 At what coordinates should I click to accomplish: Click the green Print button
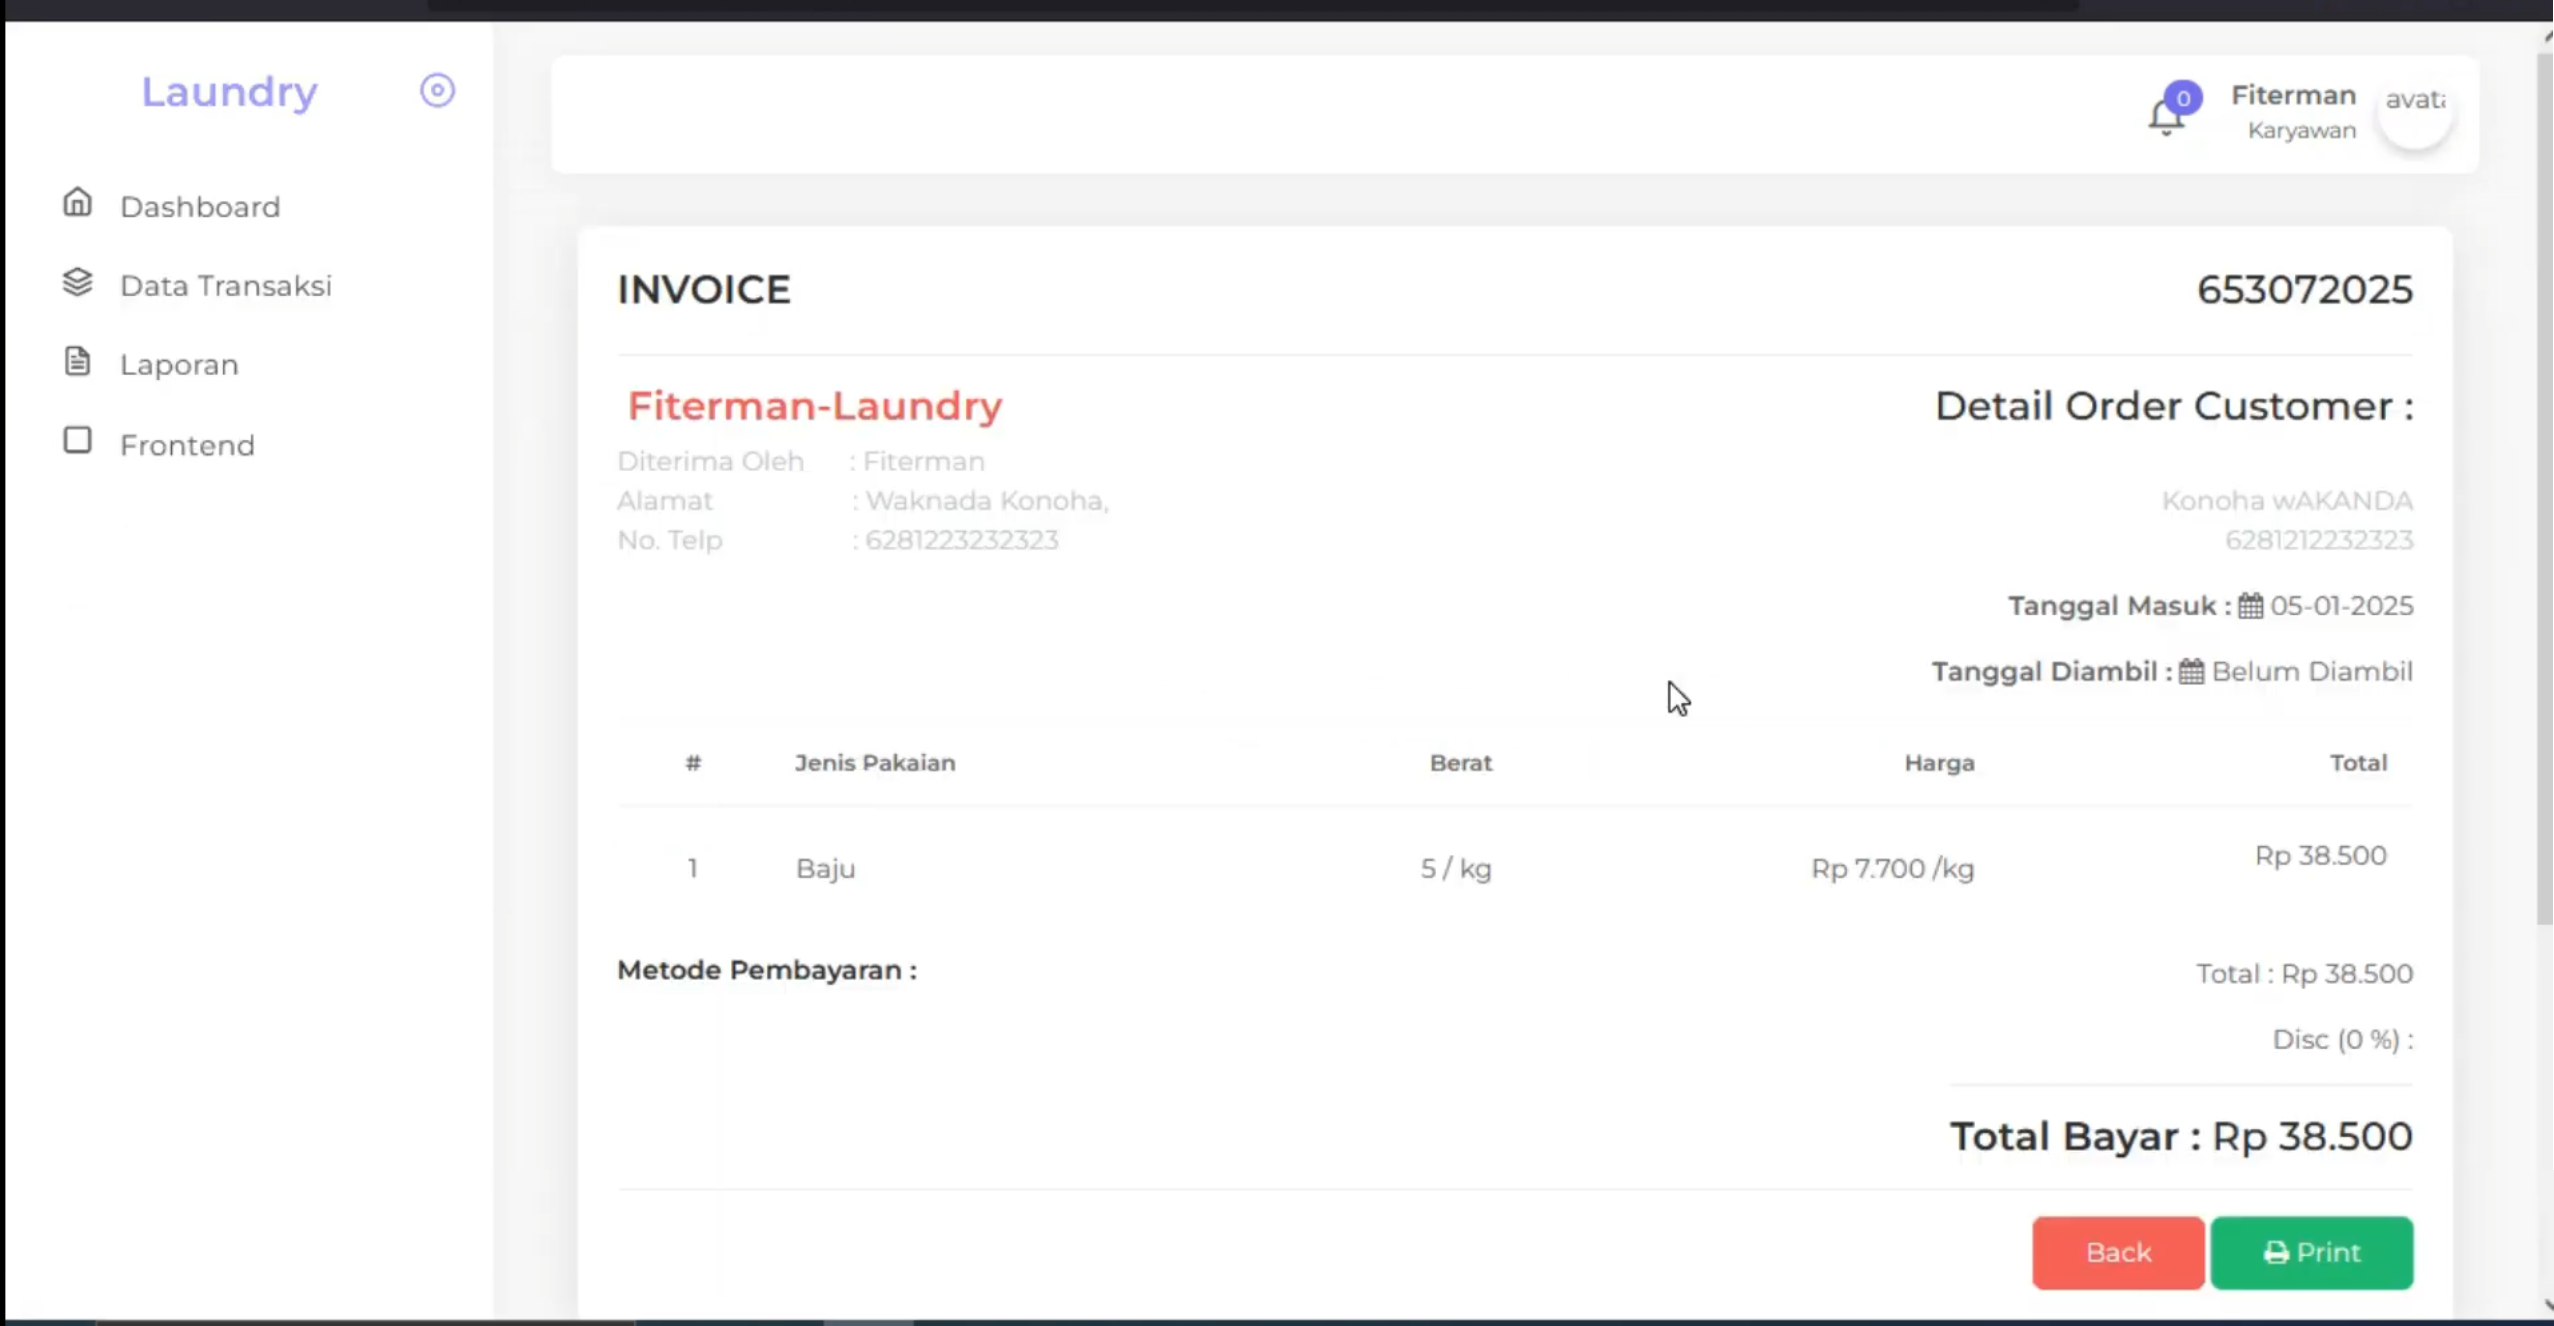[2312, 1252]
